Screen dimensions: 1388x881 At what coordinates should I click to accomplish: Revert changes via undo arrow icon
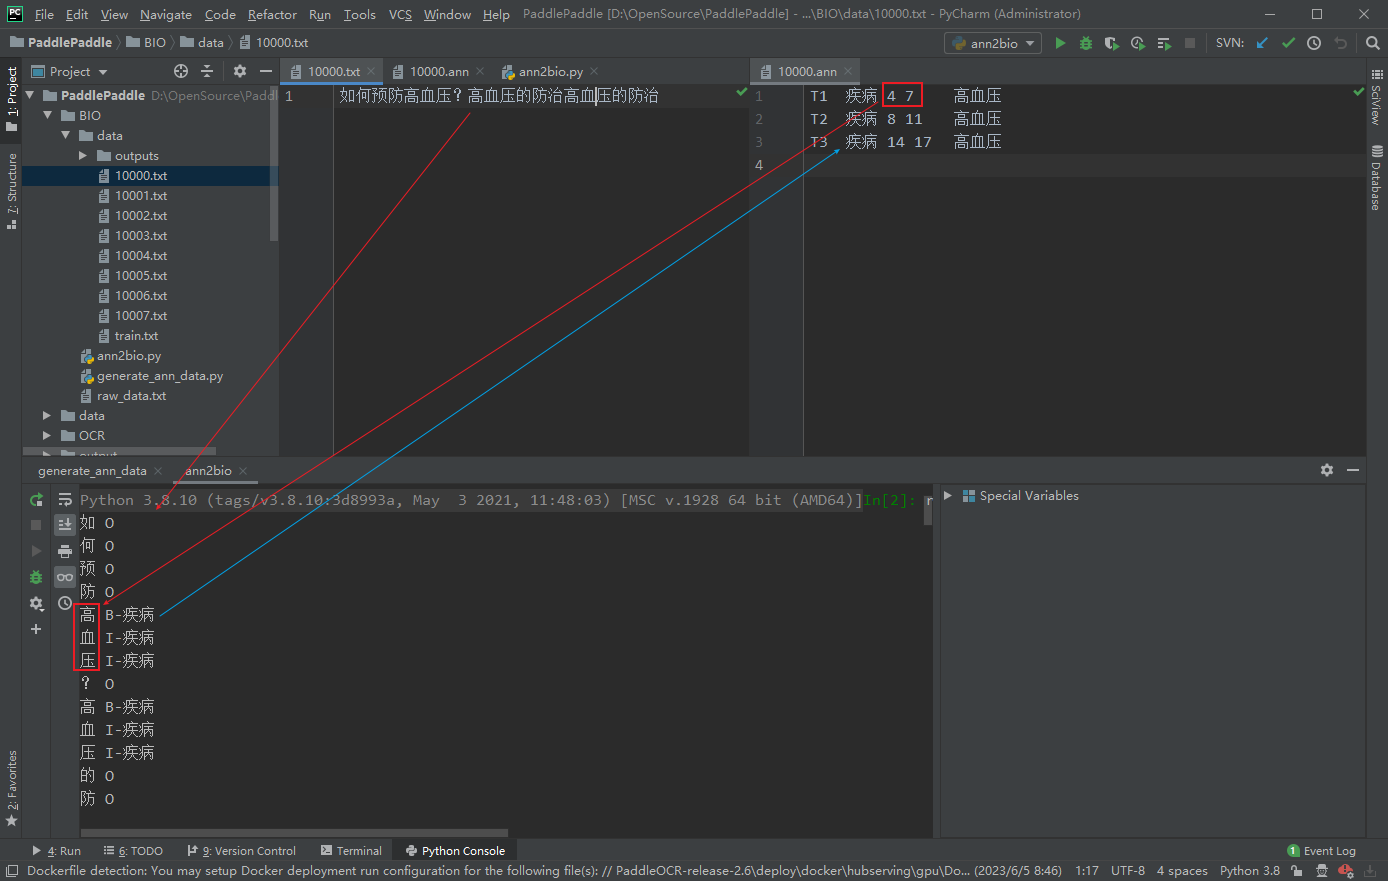(x=1340, y=43)
